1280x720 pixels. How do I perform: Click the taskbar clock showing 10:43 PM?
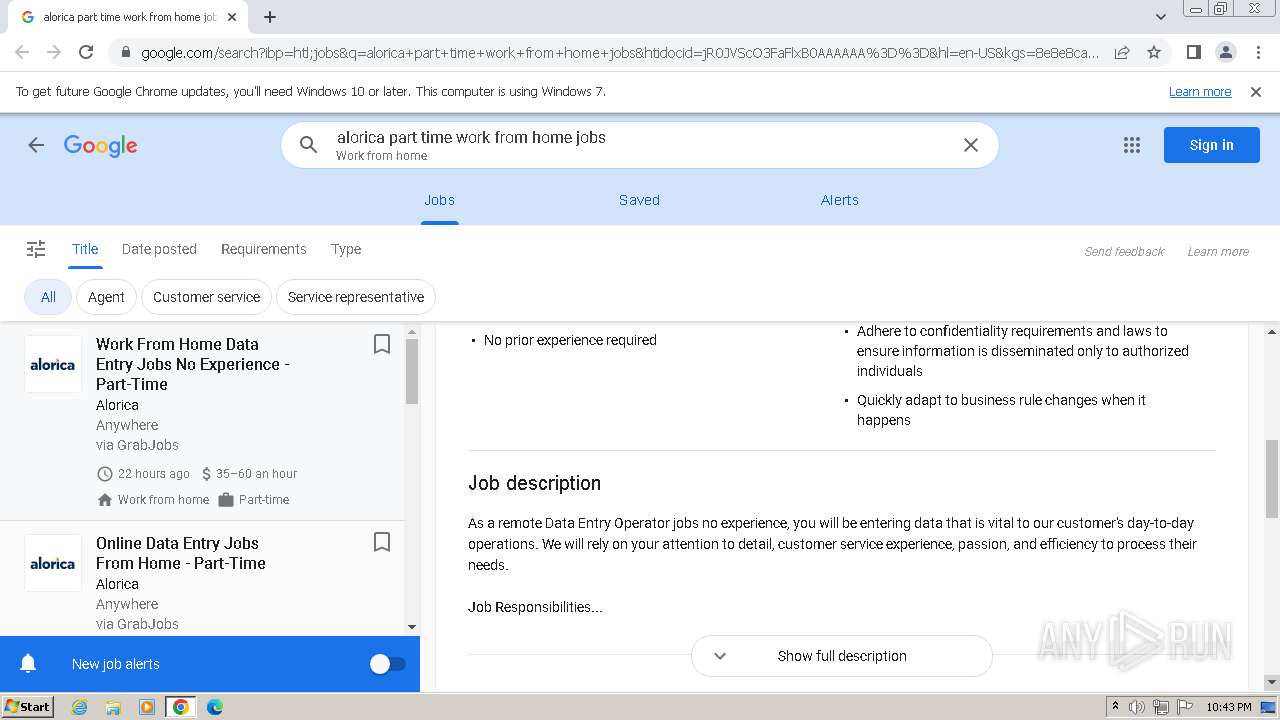(1229, 707)
